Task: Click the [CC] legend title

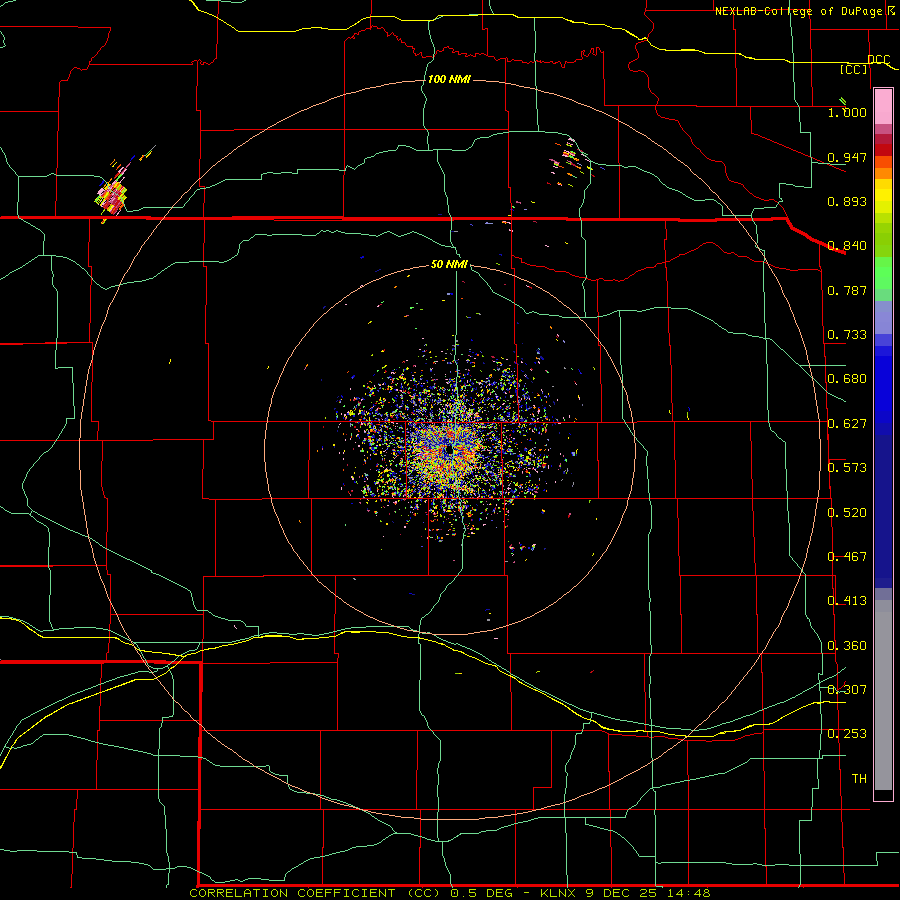Action: (854, 70)
